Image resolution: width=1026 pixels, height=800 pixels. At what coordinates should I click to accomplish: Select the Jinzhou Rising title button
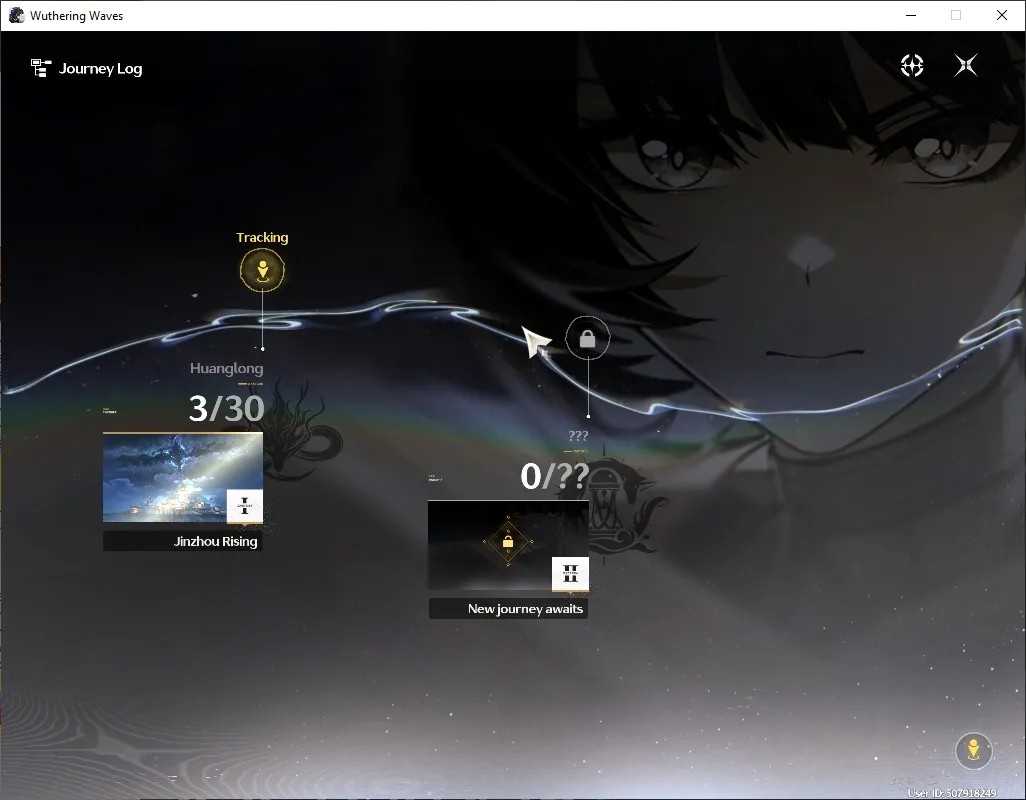click(x=183, y=541)
